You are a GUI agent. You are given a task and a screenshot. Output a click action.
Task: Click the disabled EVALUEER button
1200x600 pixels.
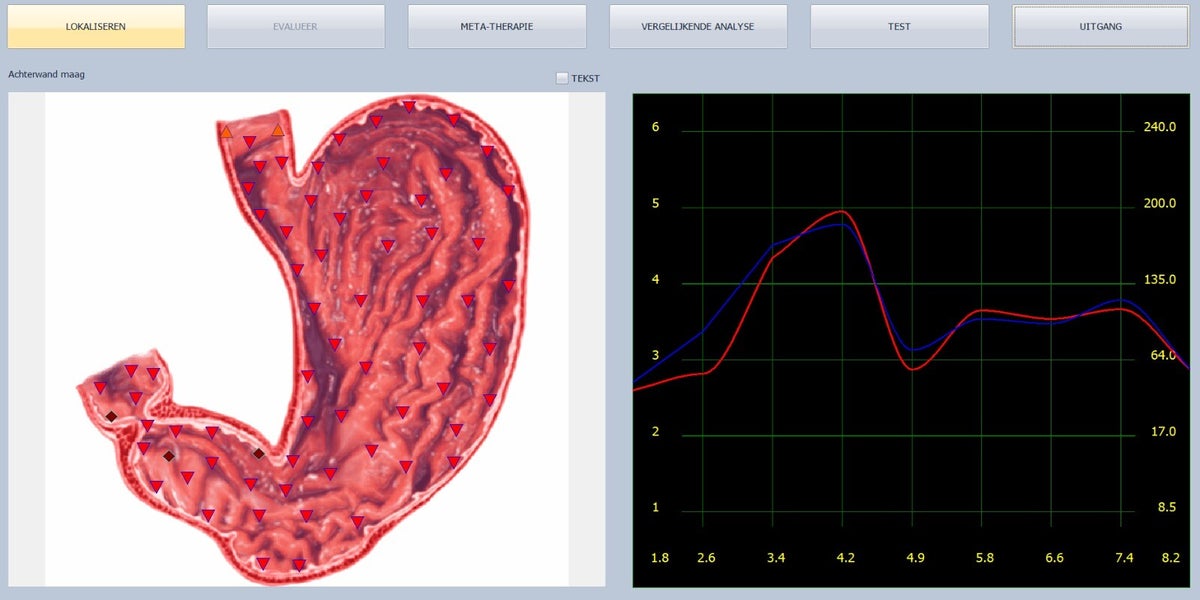coord(296,26)
